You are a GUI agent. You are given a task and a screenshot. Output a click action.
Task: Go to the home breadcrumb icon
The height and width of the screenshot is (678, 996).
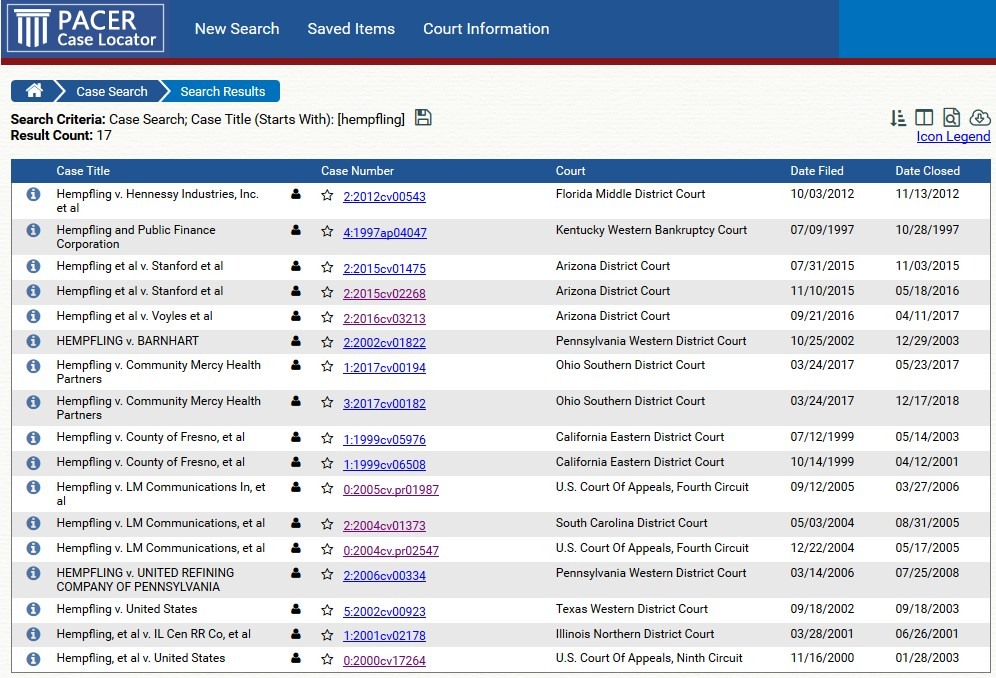point(34,91)
